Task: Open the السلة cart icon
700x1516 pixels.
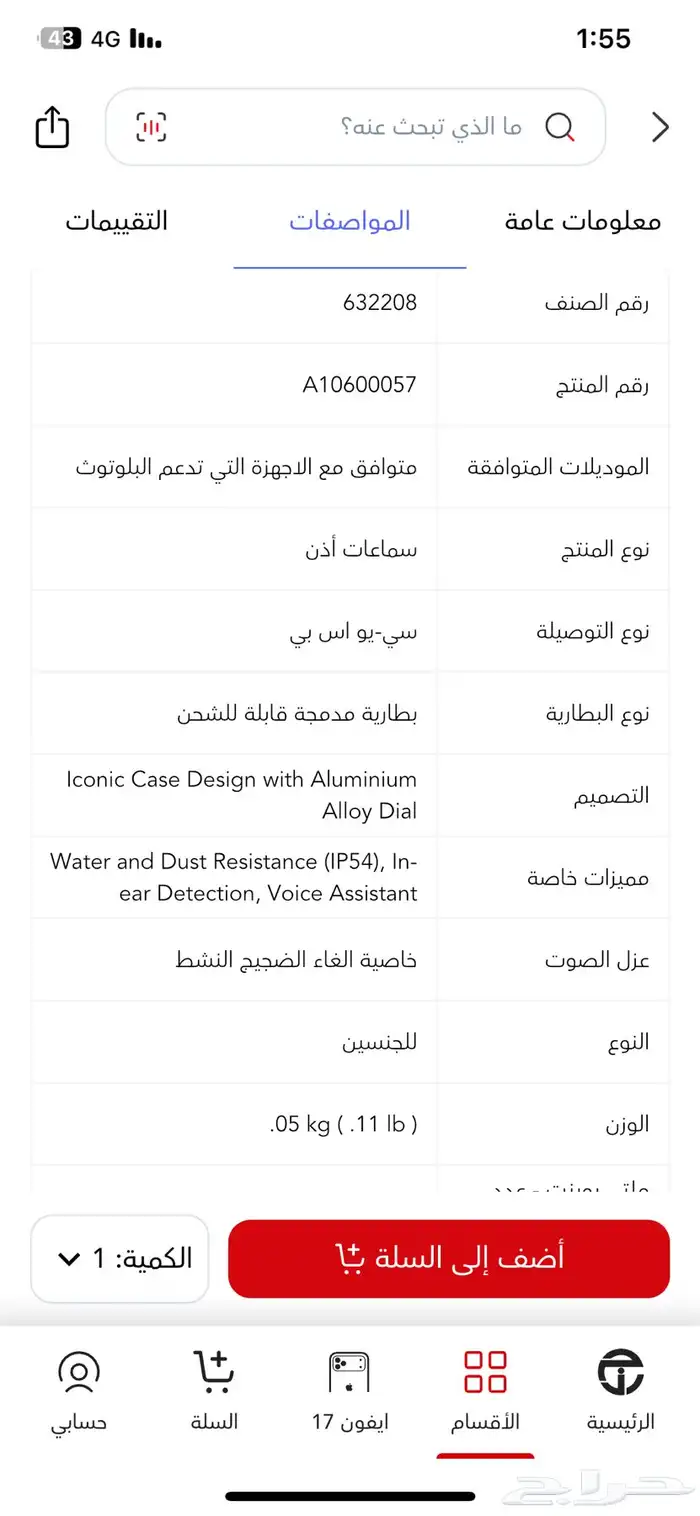Action: pos(214,1372)
